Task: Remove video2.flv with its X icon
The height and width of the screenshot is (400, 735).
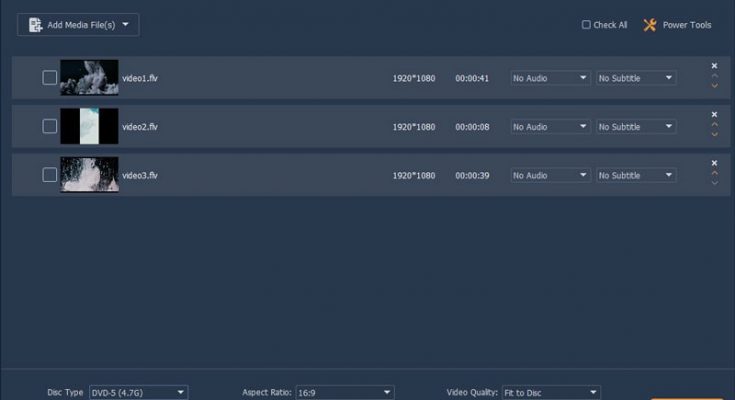Action: coord(714,115)
